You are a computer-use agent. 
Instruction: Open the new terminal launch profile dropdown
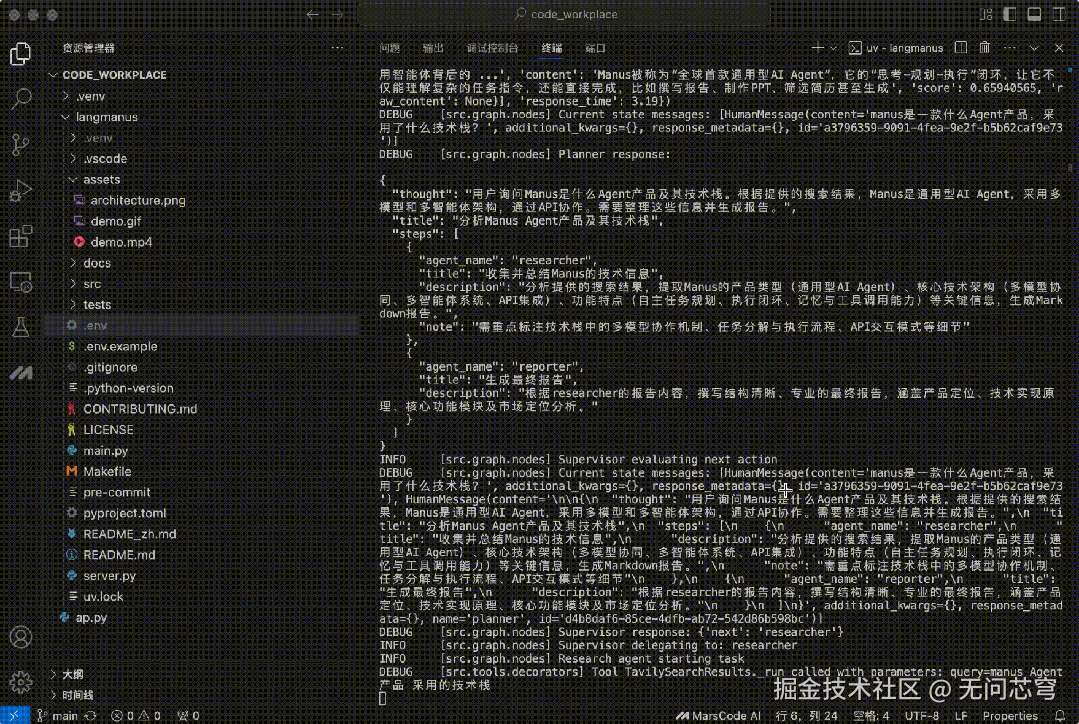click(x=833, y=48)
